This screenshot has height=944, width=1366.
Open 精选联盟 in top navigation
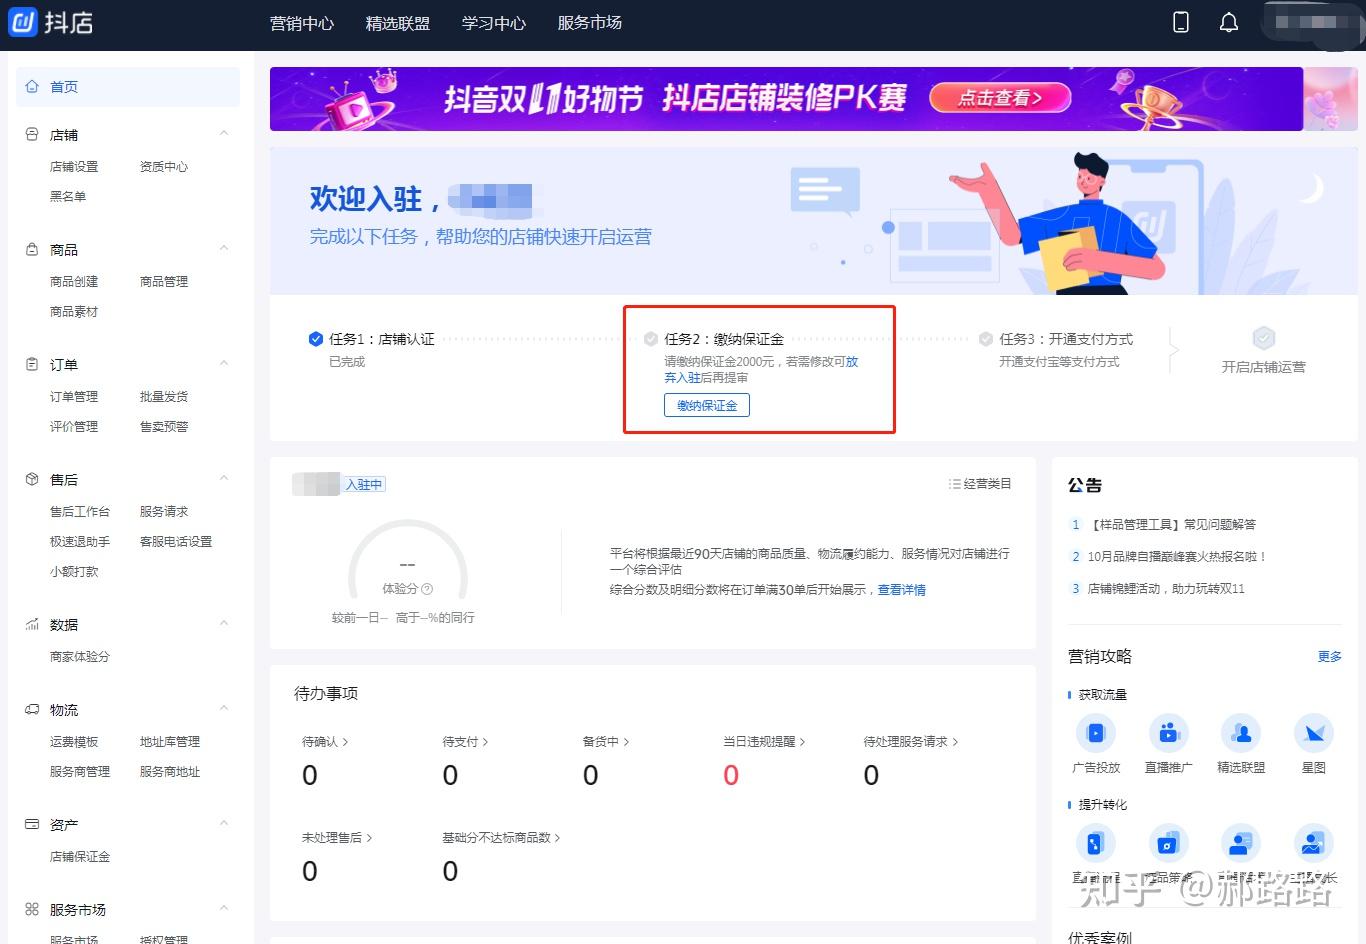click(398, 23)
